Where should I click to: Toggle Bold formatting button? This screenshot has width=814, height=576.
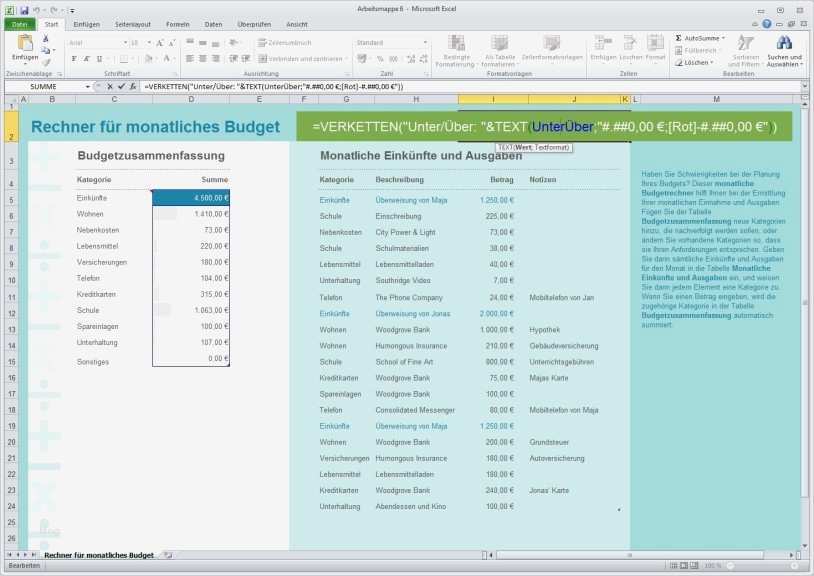[x=74, y=59]
